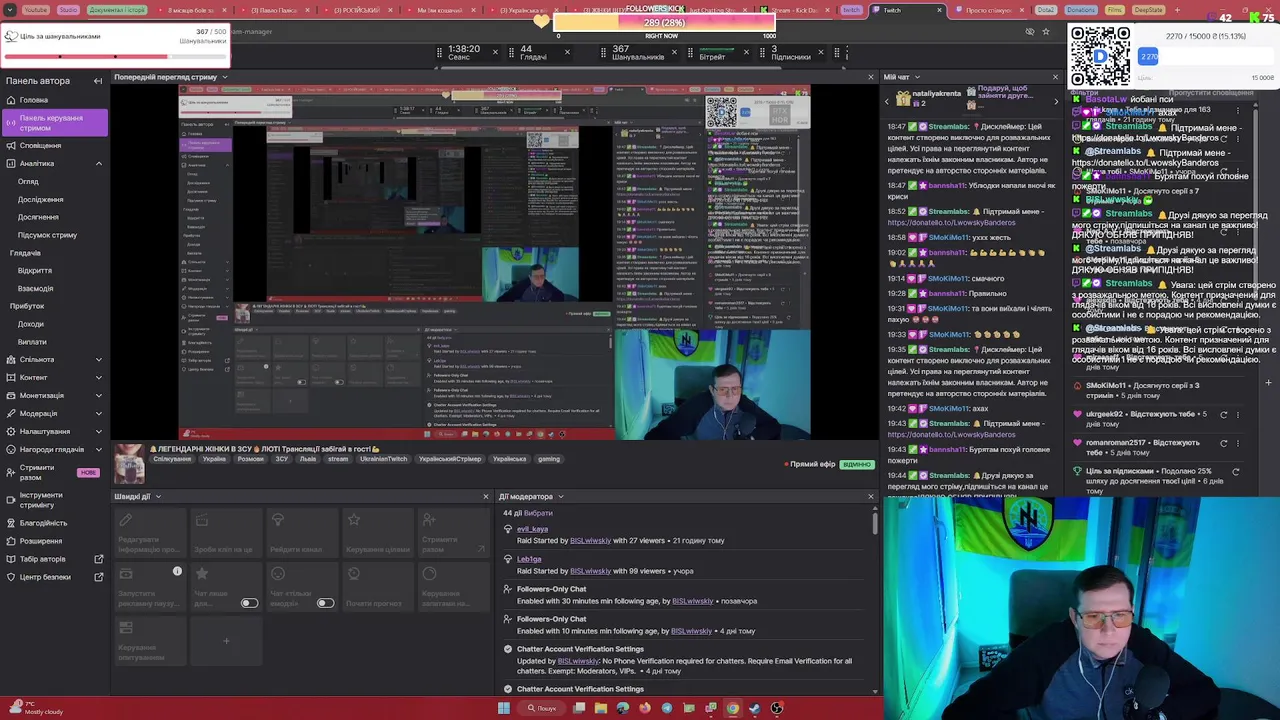Open Доходи under Прибуток
This screenshot has width=1280, height=720.
coord(31,324)
